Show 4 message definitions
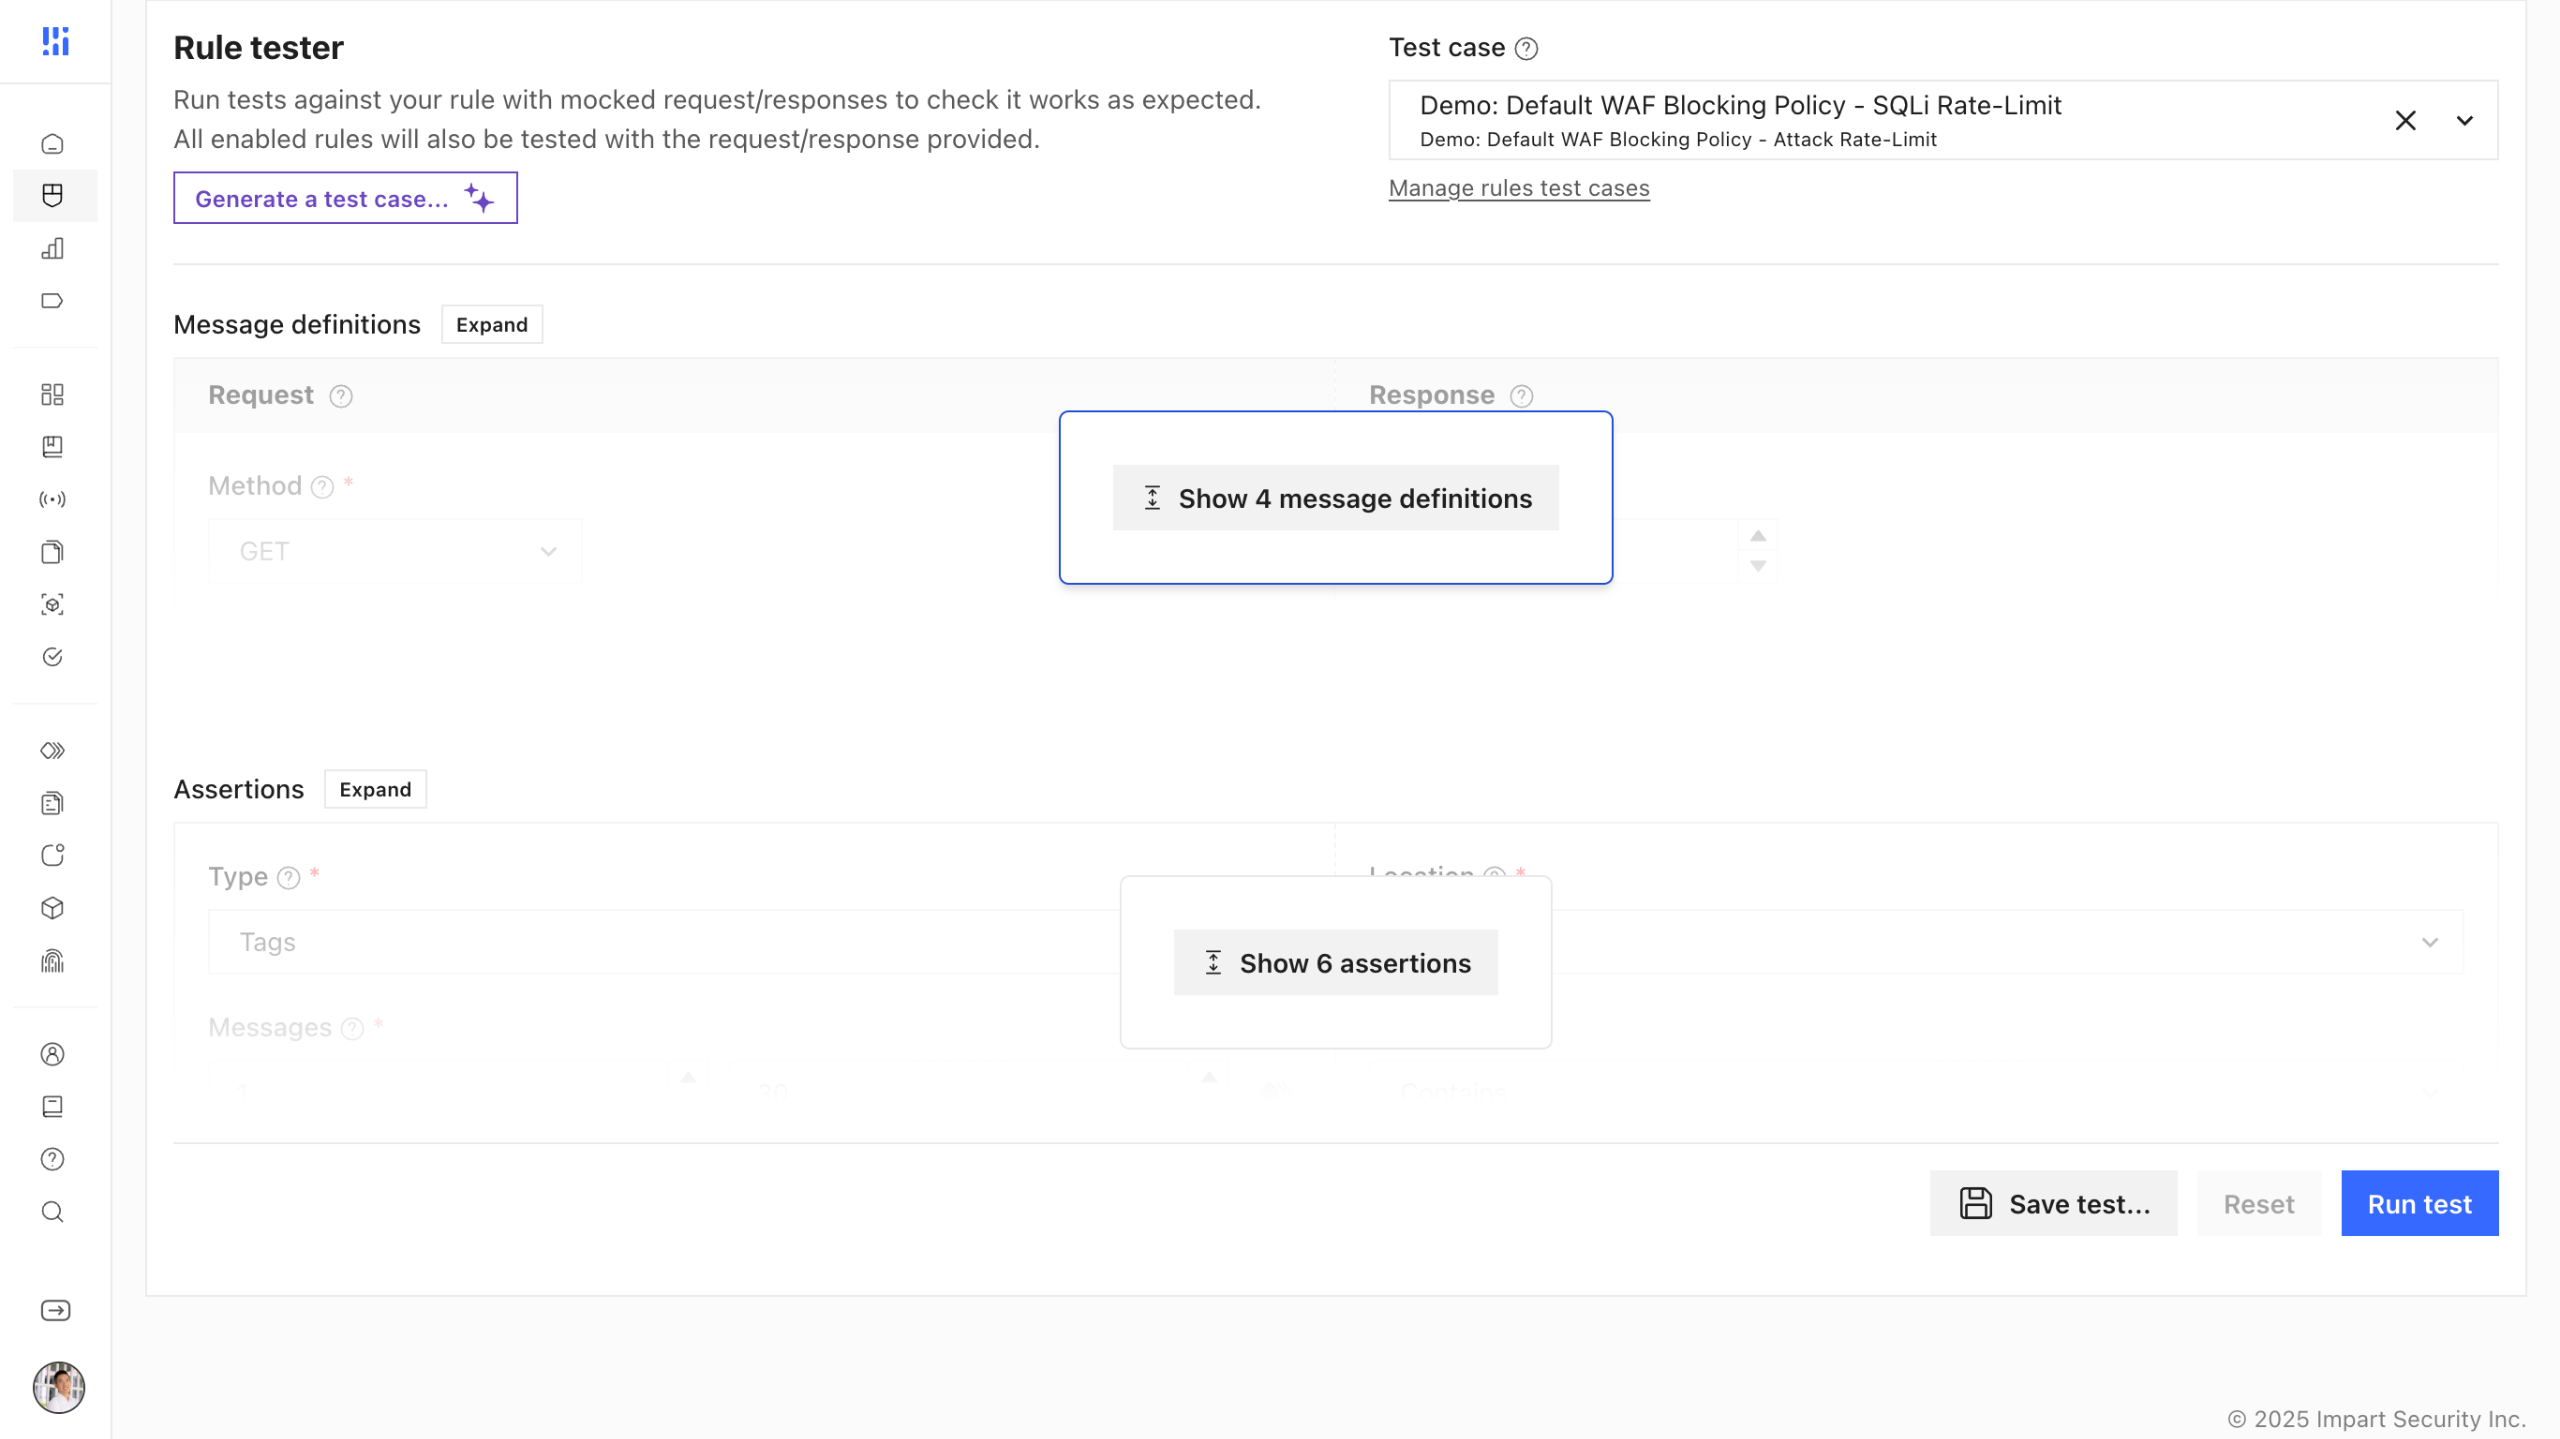This screenshot has width=2560, height=1439. [1335, 498]
